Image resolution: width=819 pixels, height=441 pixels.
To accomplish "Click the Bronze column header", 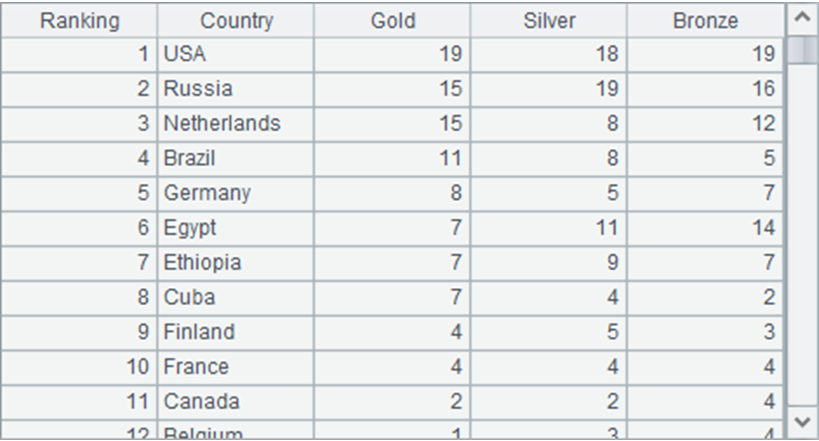I will pyautogui.click(x=706, y=21).
